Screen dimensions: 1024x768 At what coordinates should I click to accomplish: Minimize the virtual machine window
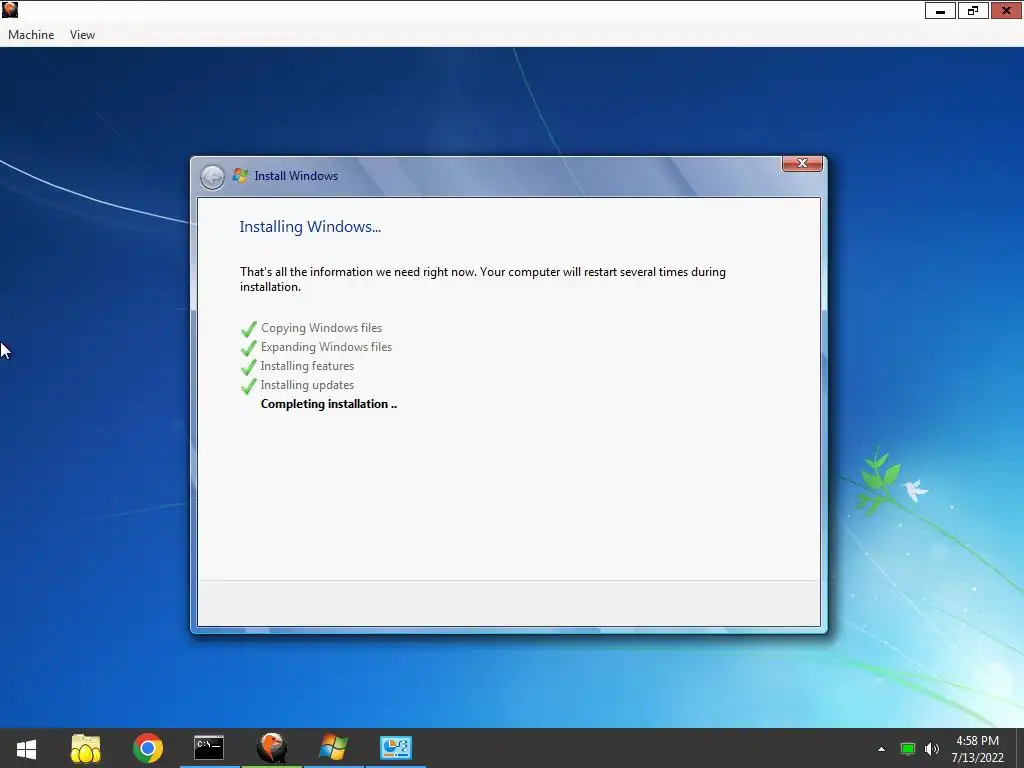pos(940,10)
